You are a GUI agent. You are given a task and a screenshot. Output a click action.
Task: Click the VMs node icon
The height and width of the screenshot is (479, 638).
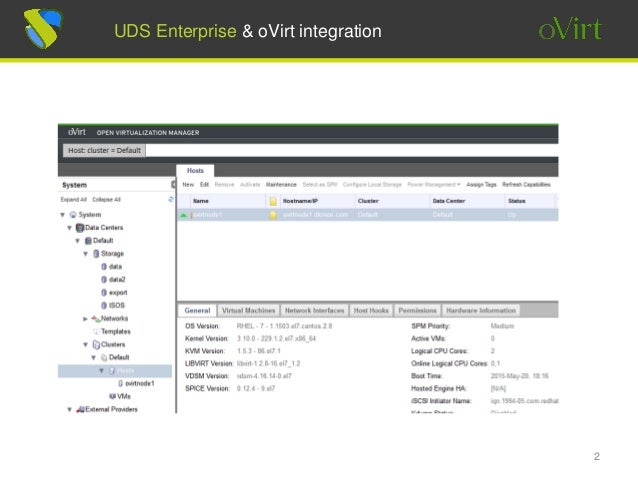pyautogui.click(x=112, y=396)
